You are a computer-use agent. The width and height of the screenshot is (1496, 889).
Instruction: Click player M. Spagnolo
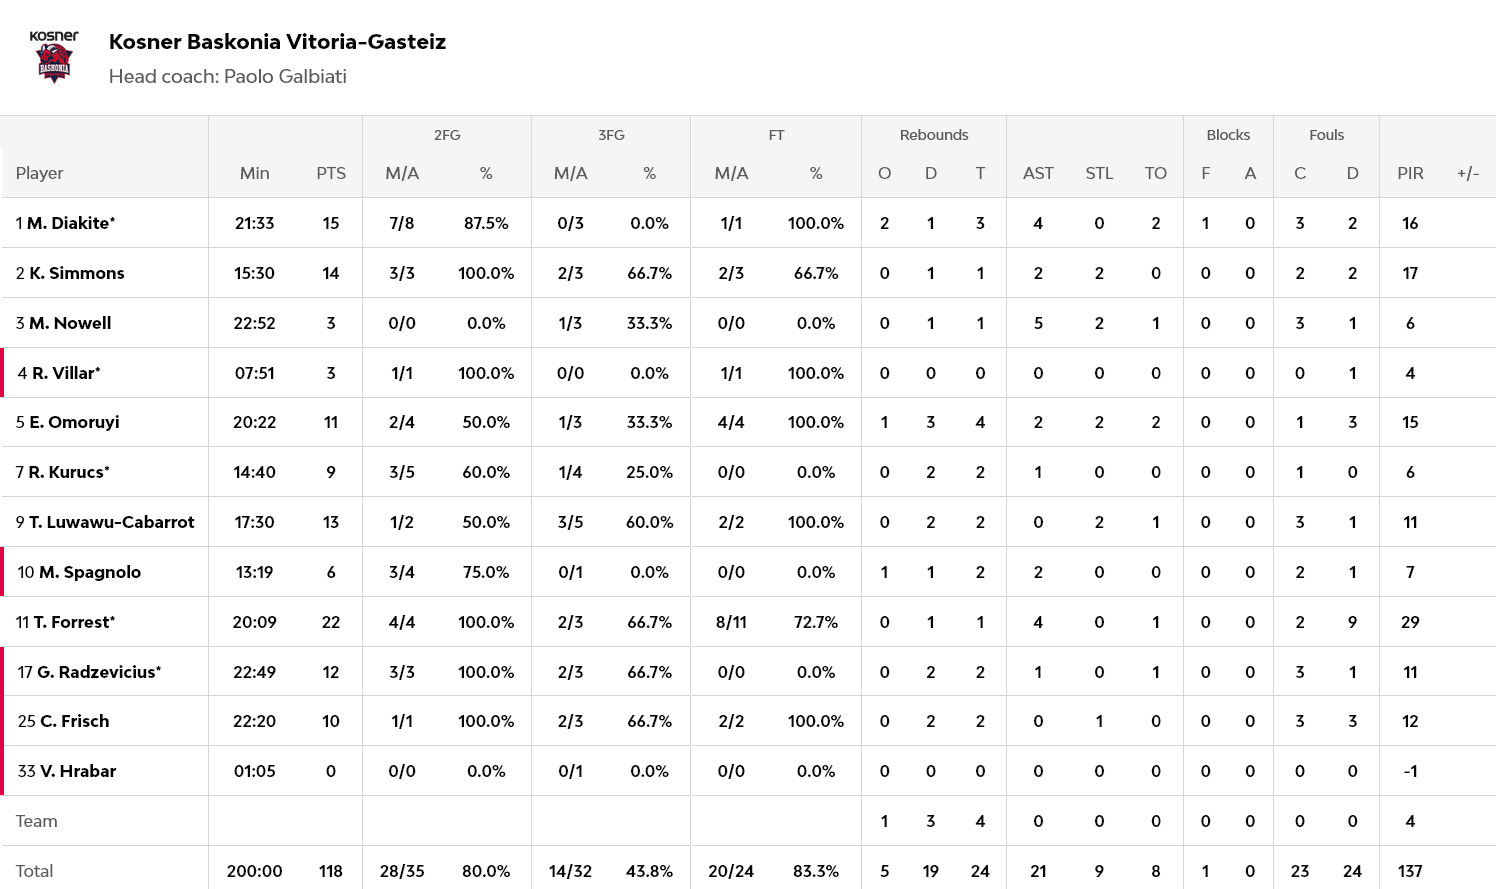89,572
